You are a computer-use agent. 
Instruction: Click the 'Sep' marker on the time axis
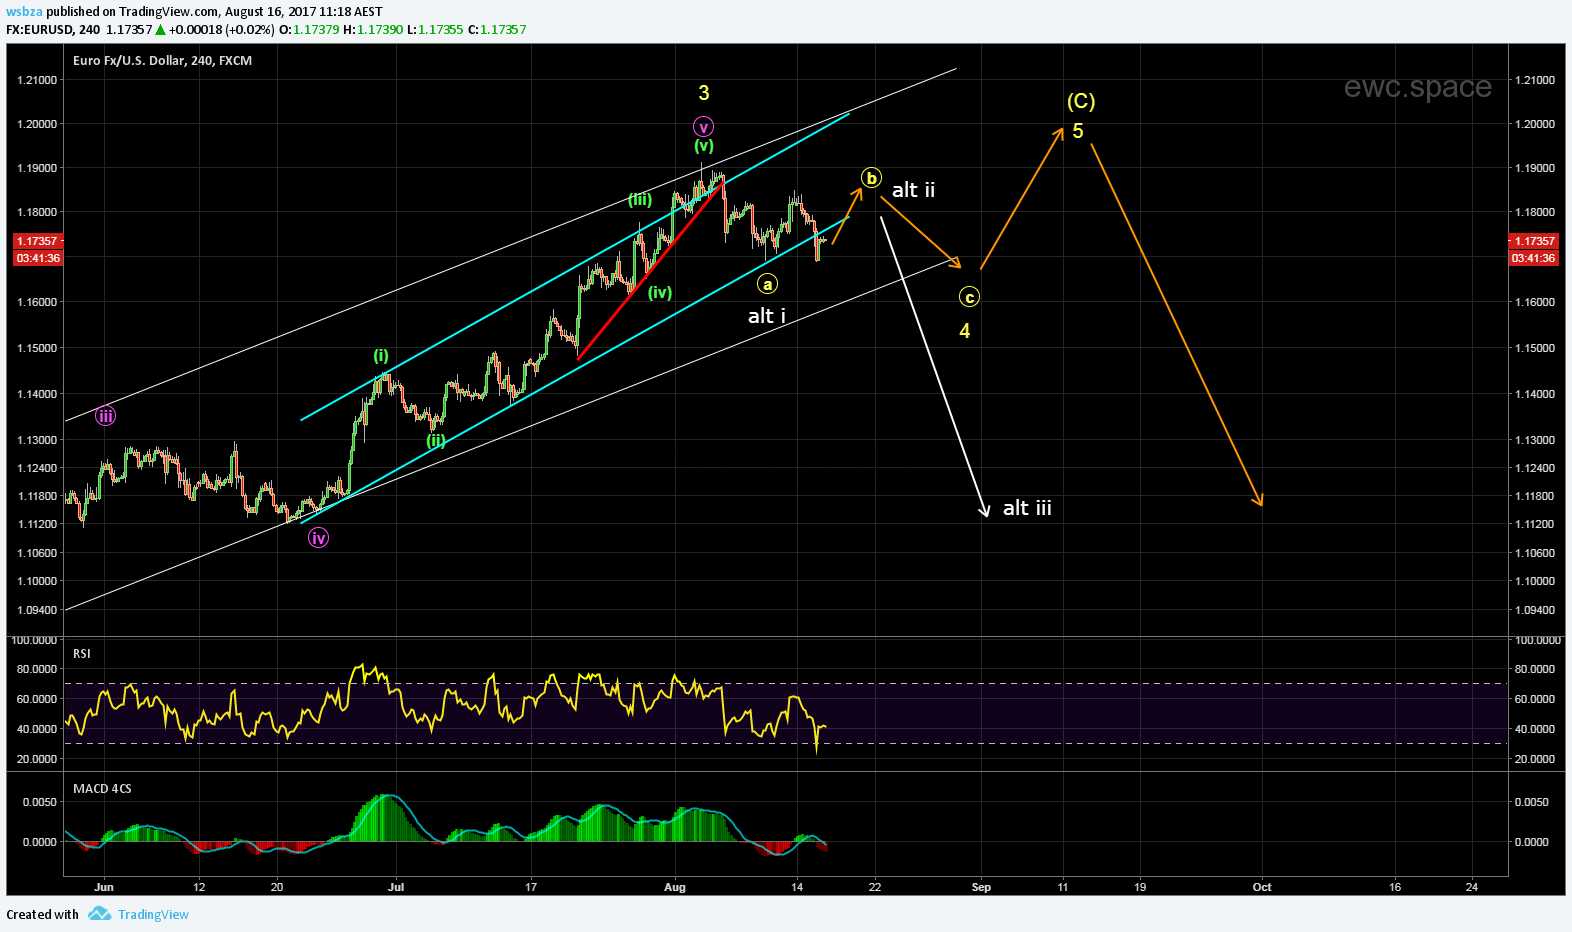[x=981, y=887]
